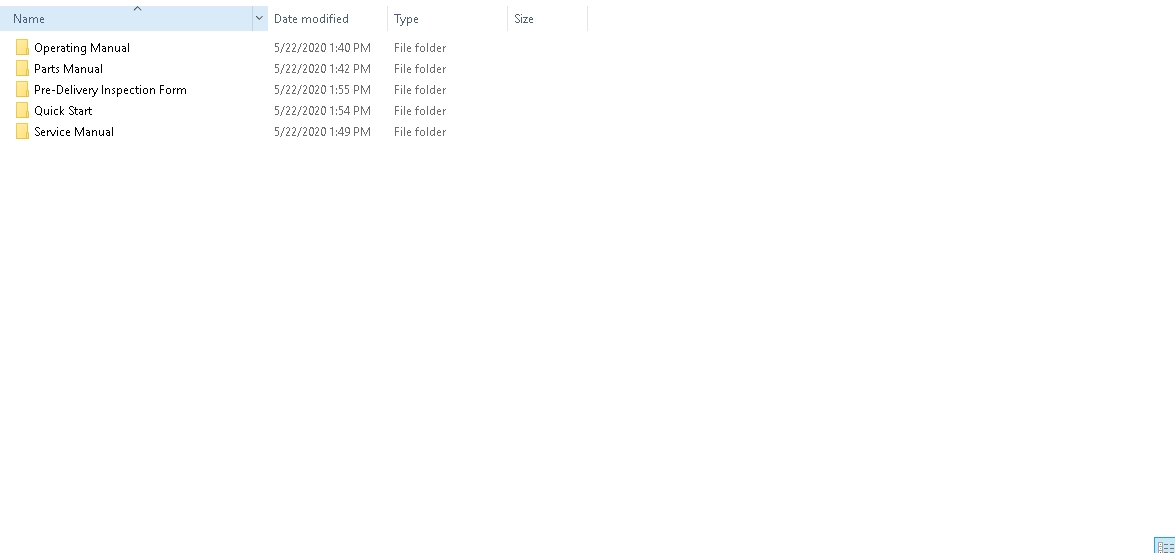Select the Parts Manual folder name
The image size is (1175, 553).
pos(68,69)
